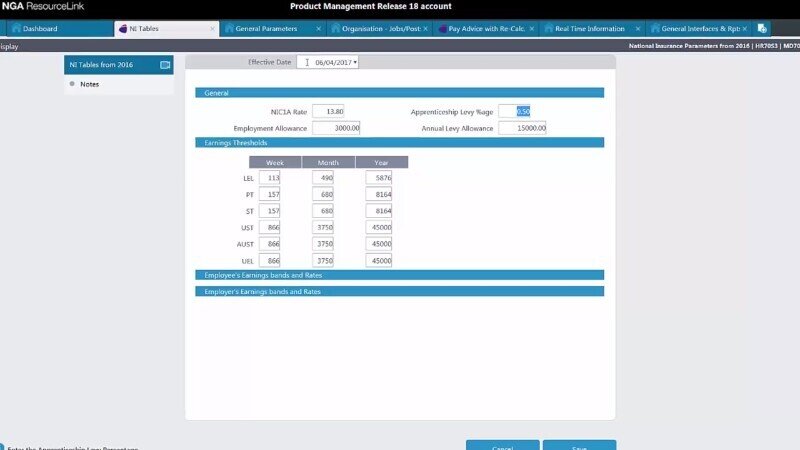Click the Cancel button
The width and height of the screenshot is (800, 450).
coord(502,446)
